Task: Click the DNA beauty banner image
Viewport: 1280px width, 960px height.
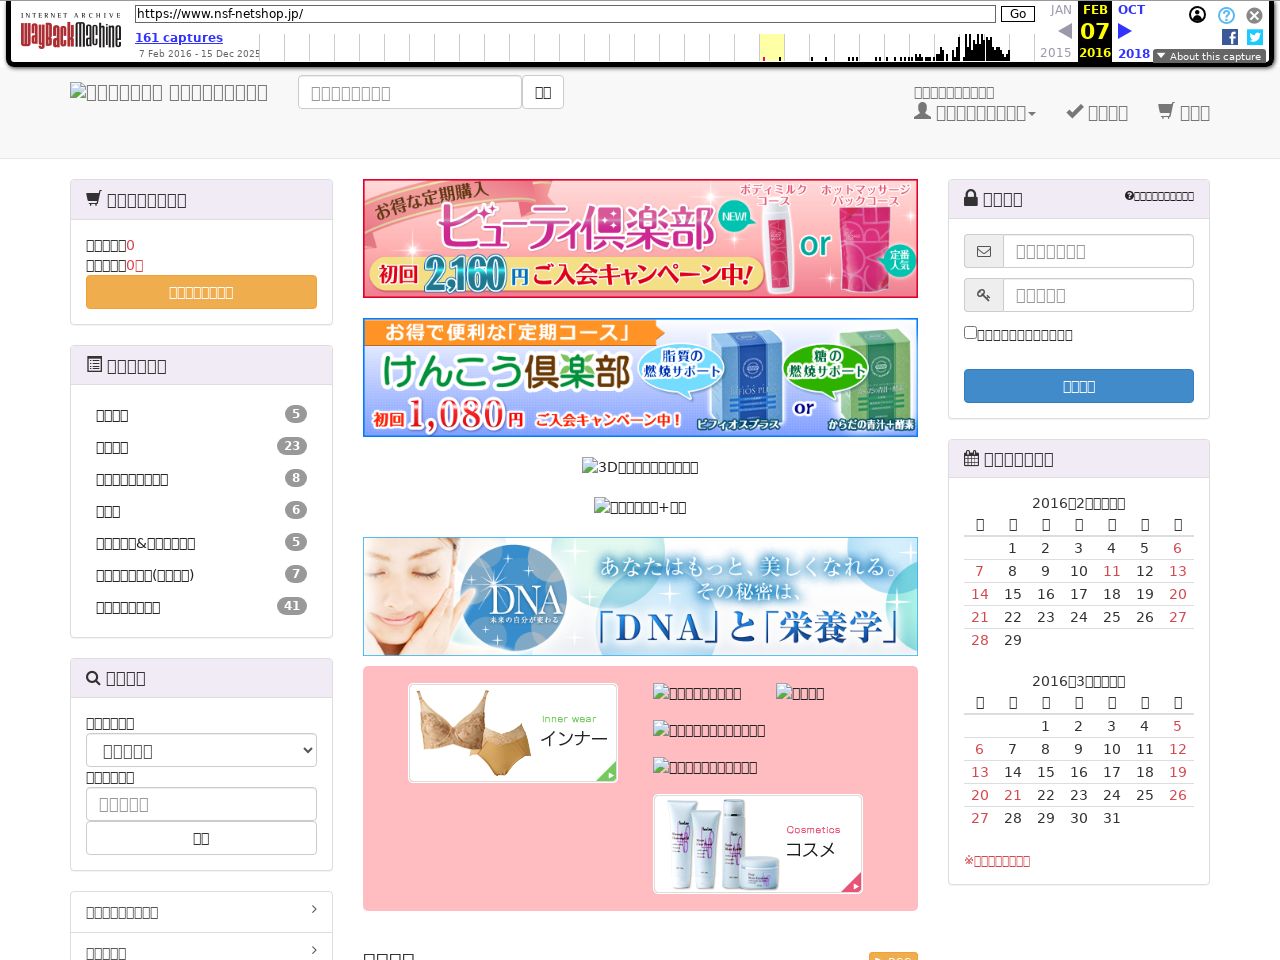Action: coord(640,596)
